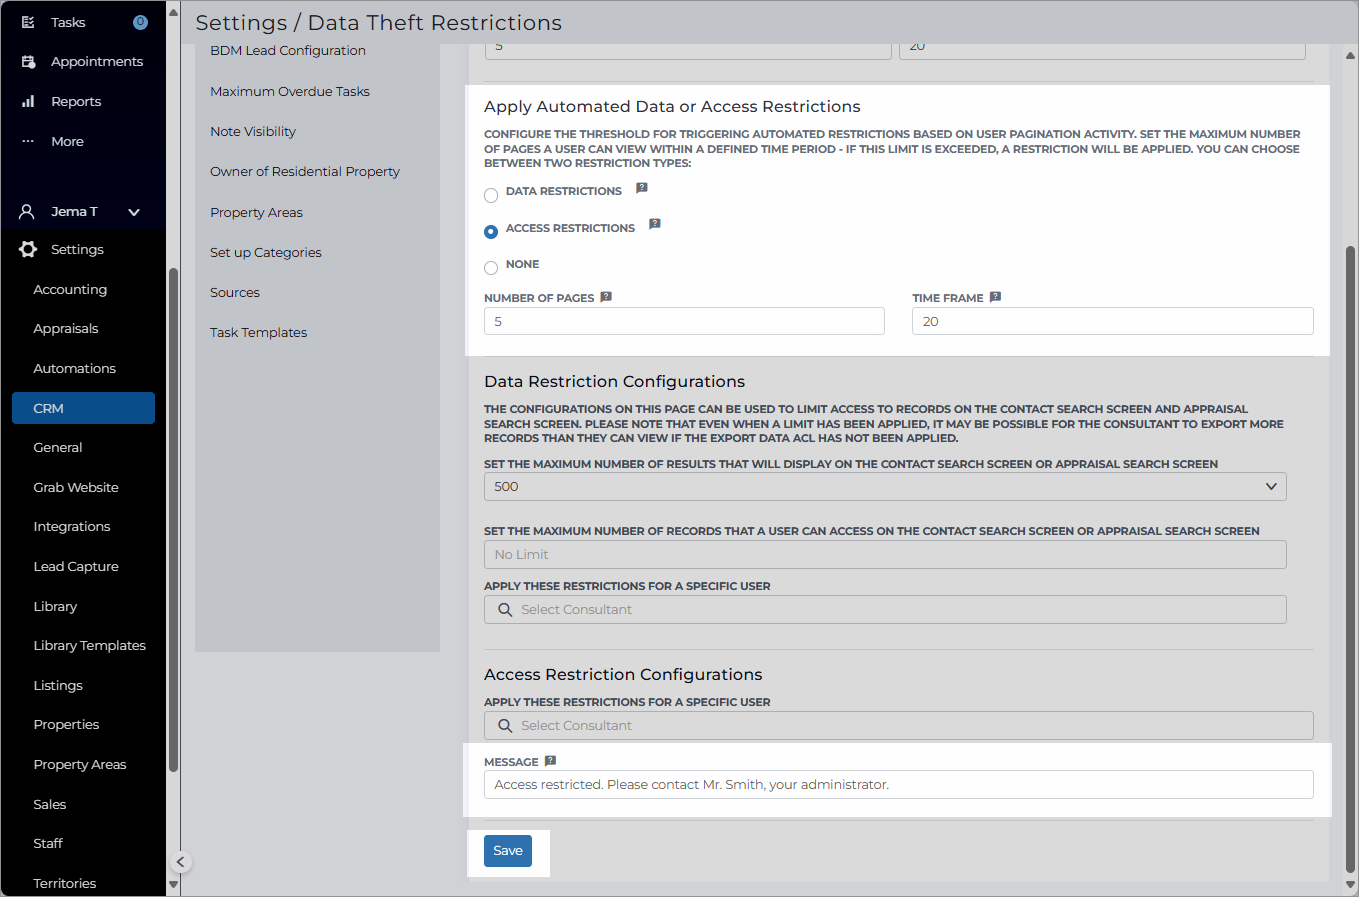Open Library settings
Screen dimensions: 1359x897
[55, 607]
